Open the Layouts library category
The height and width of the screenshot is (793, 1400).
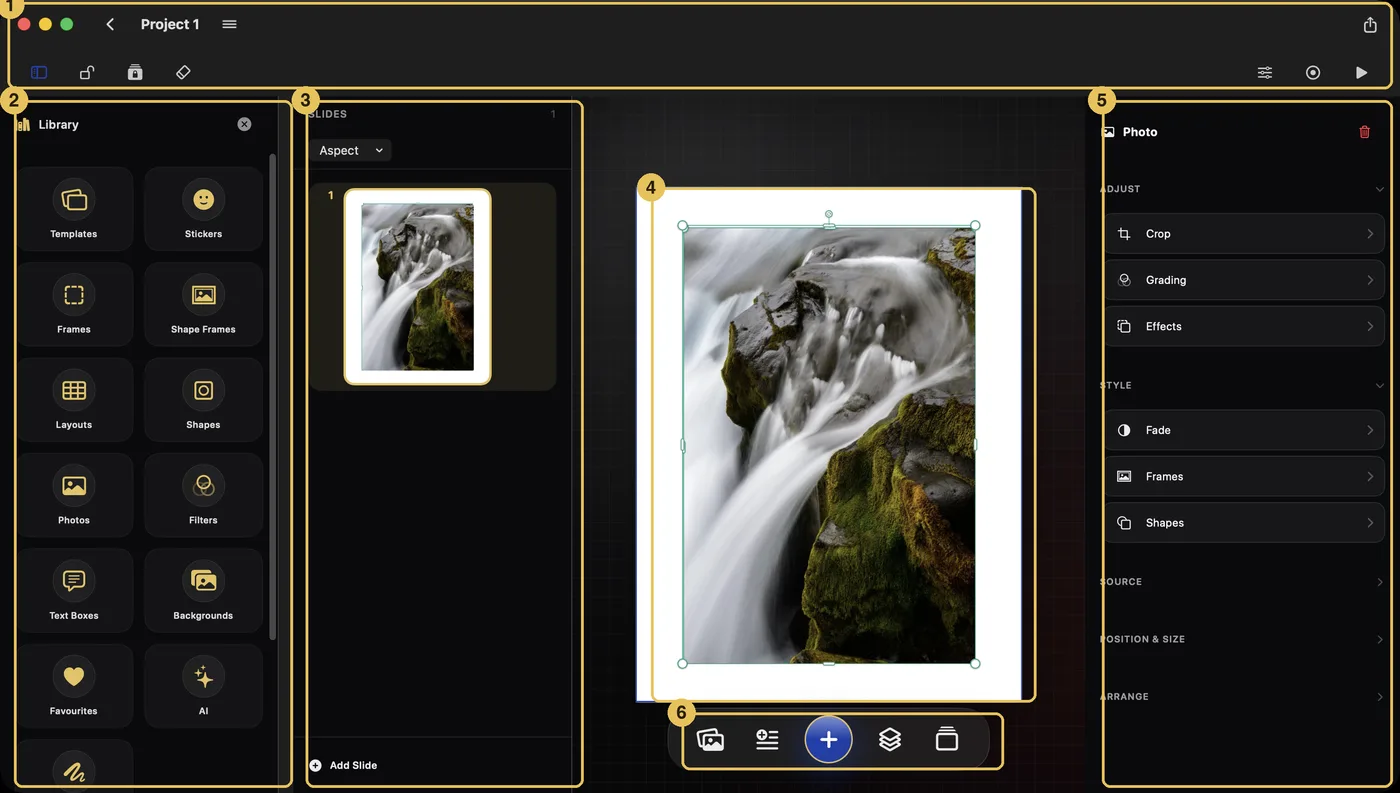point(74,399)
